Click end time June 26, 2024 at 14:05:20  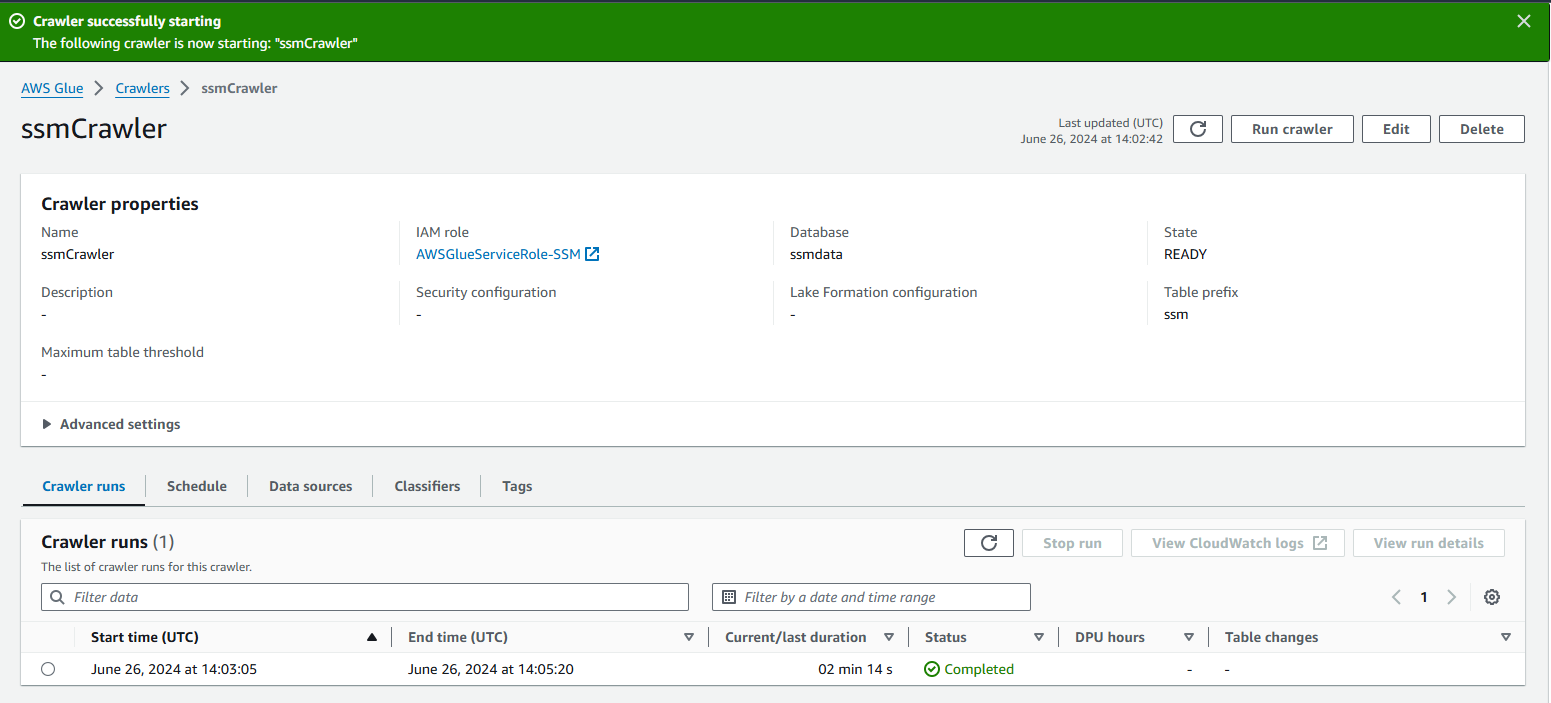(x=491, y=669)
